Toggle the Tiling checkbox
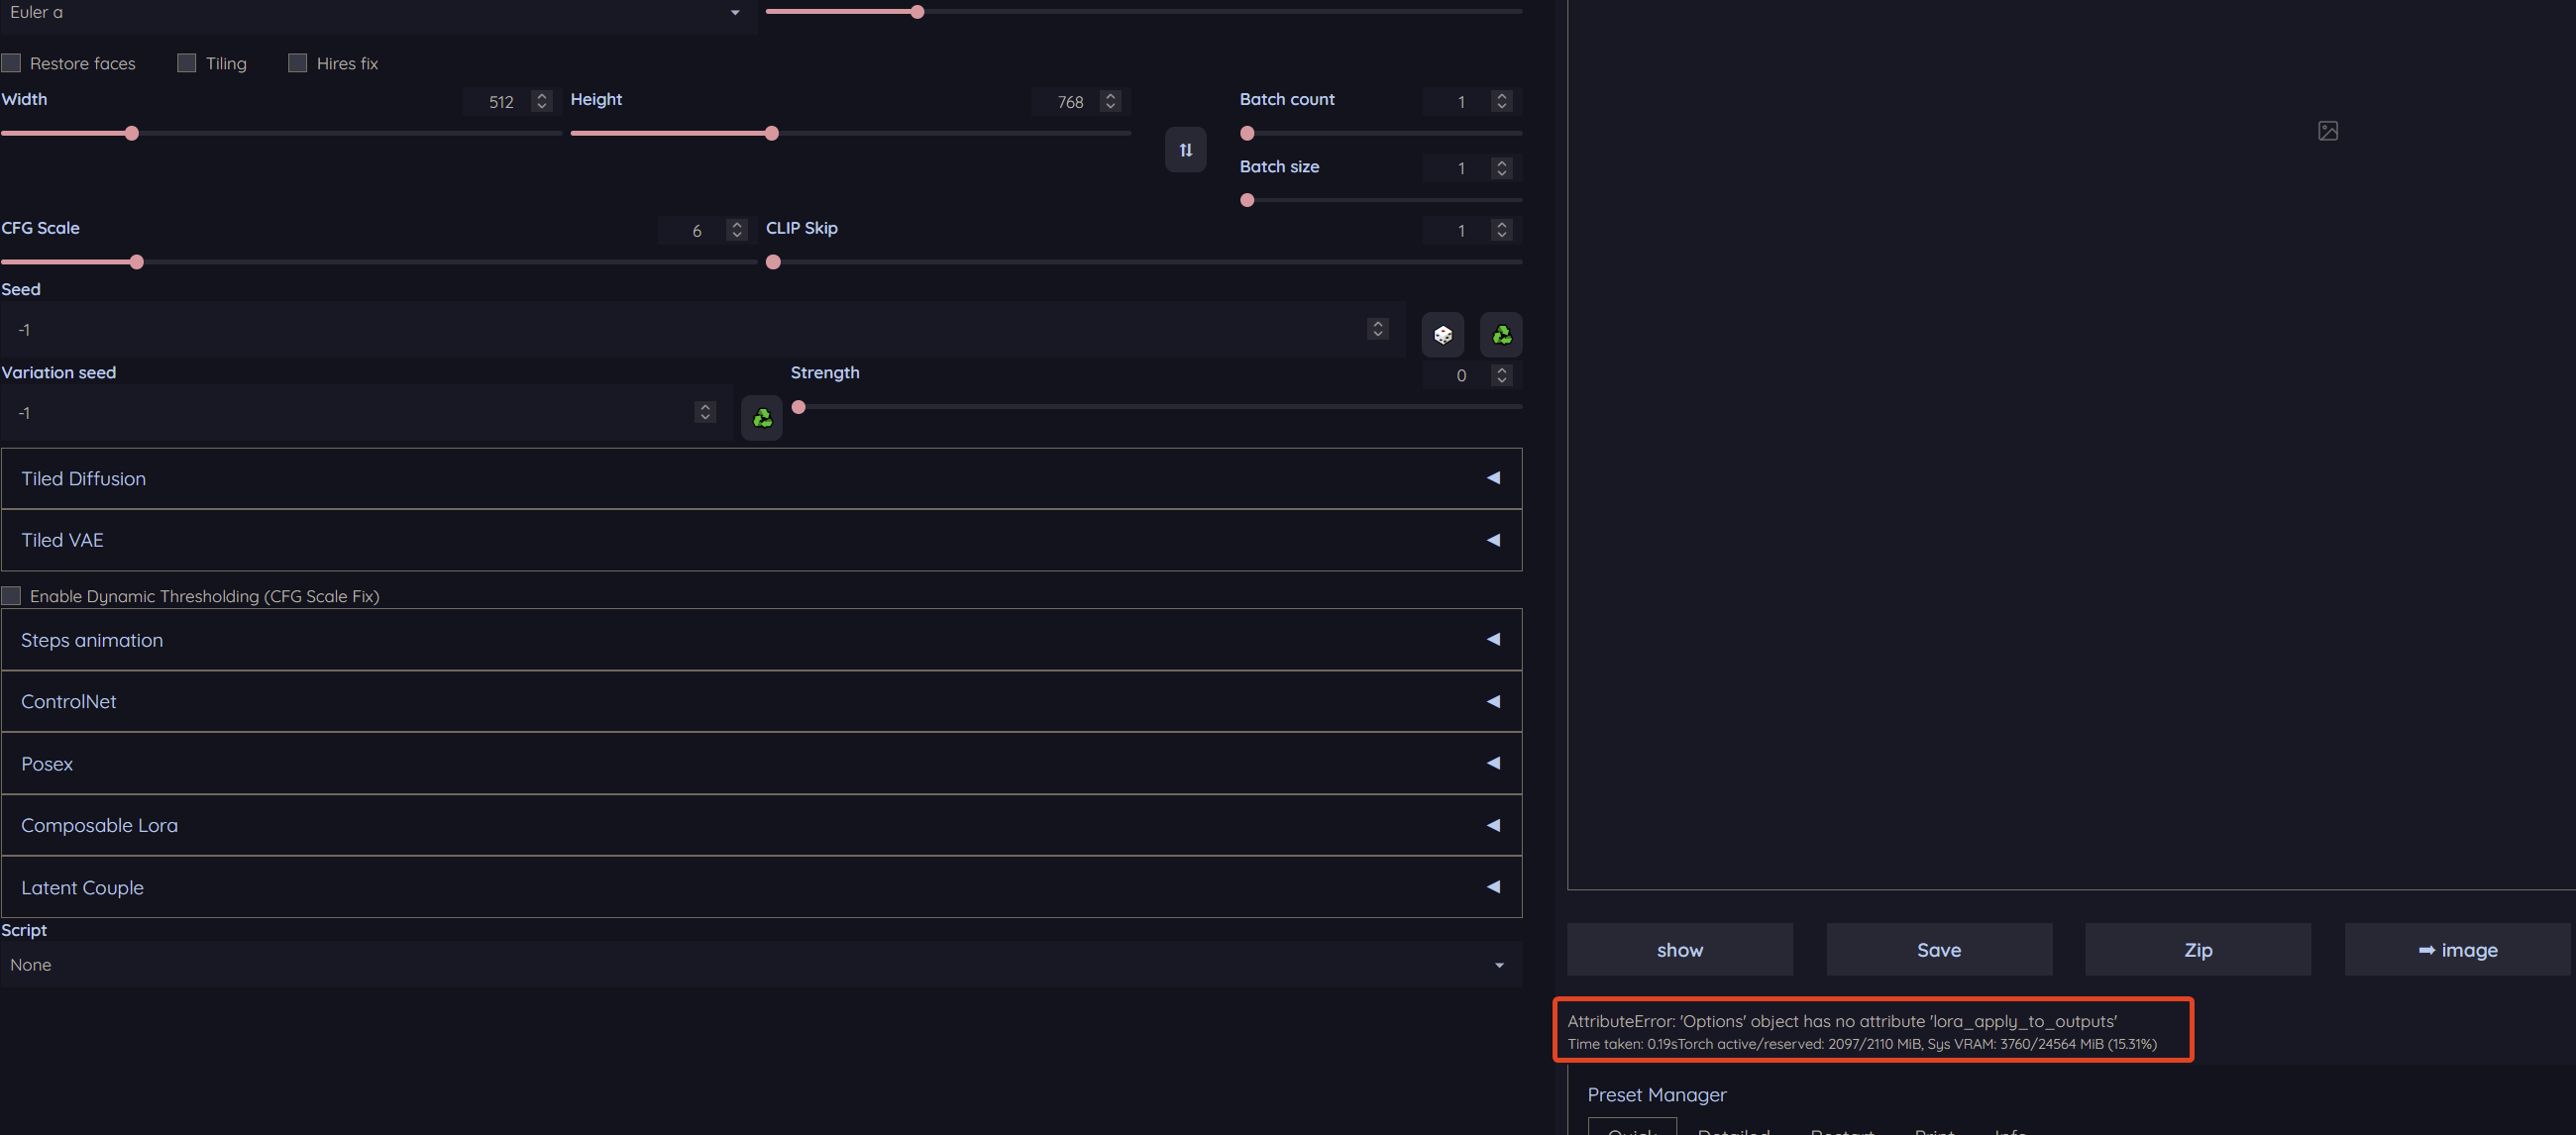Screen dimensions: 2576x1135 coord(187,63)
